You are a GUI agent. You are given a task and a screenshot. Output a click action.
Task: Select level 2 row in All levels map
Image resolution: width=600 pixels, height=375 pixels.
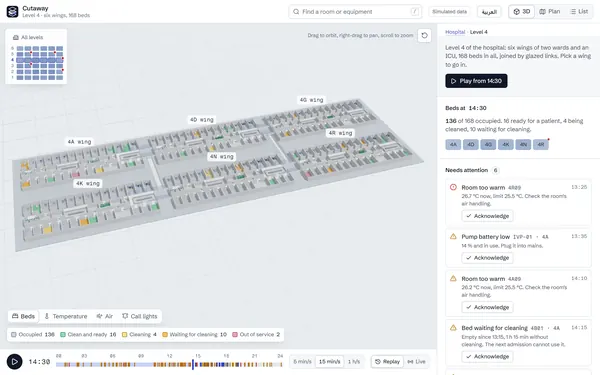pos(37,72)
